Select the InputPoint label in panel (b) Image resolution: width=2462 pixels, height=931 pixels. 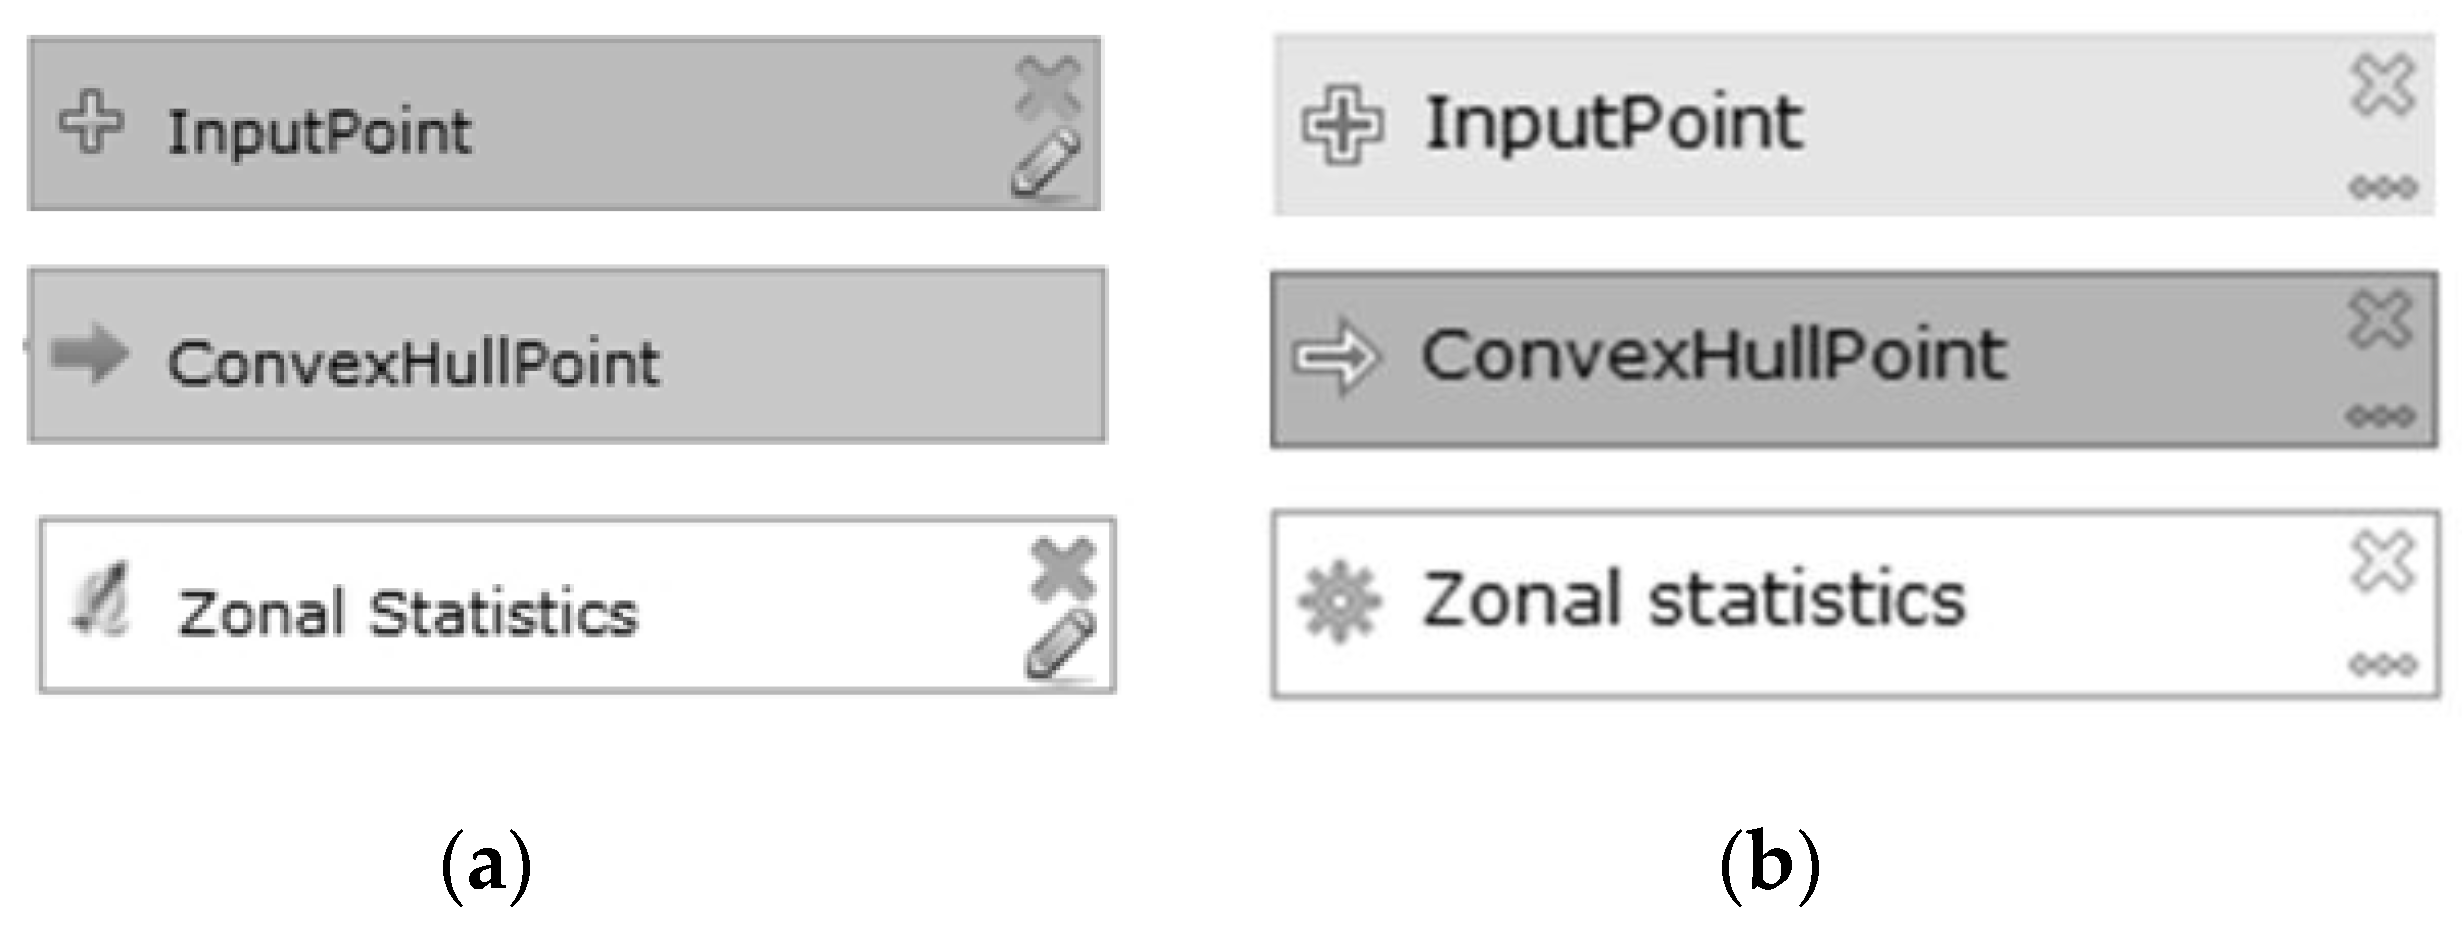pyautogui.click(x=1614, y=124)
